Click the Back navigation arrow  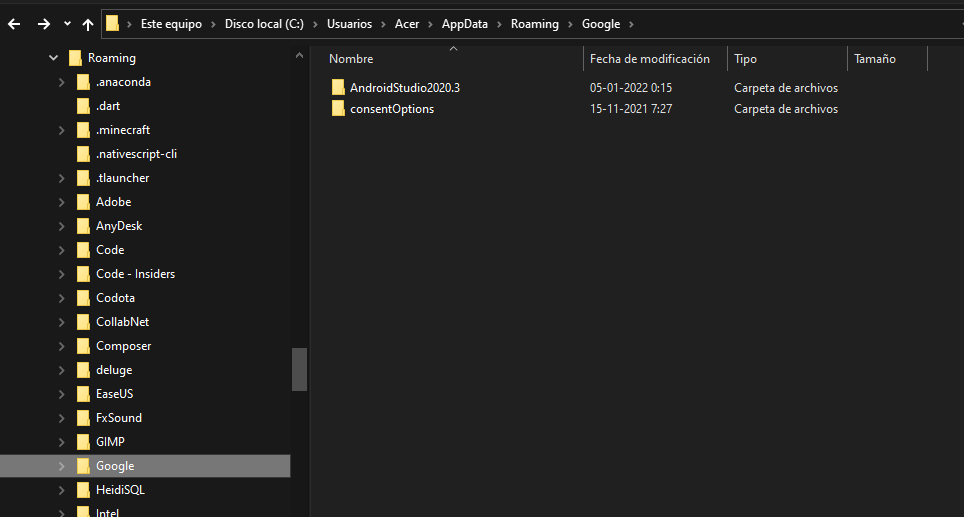(14, 24)
